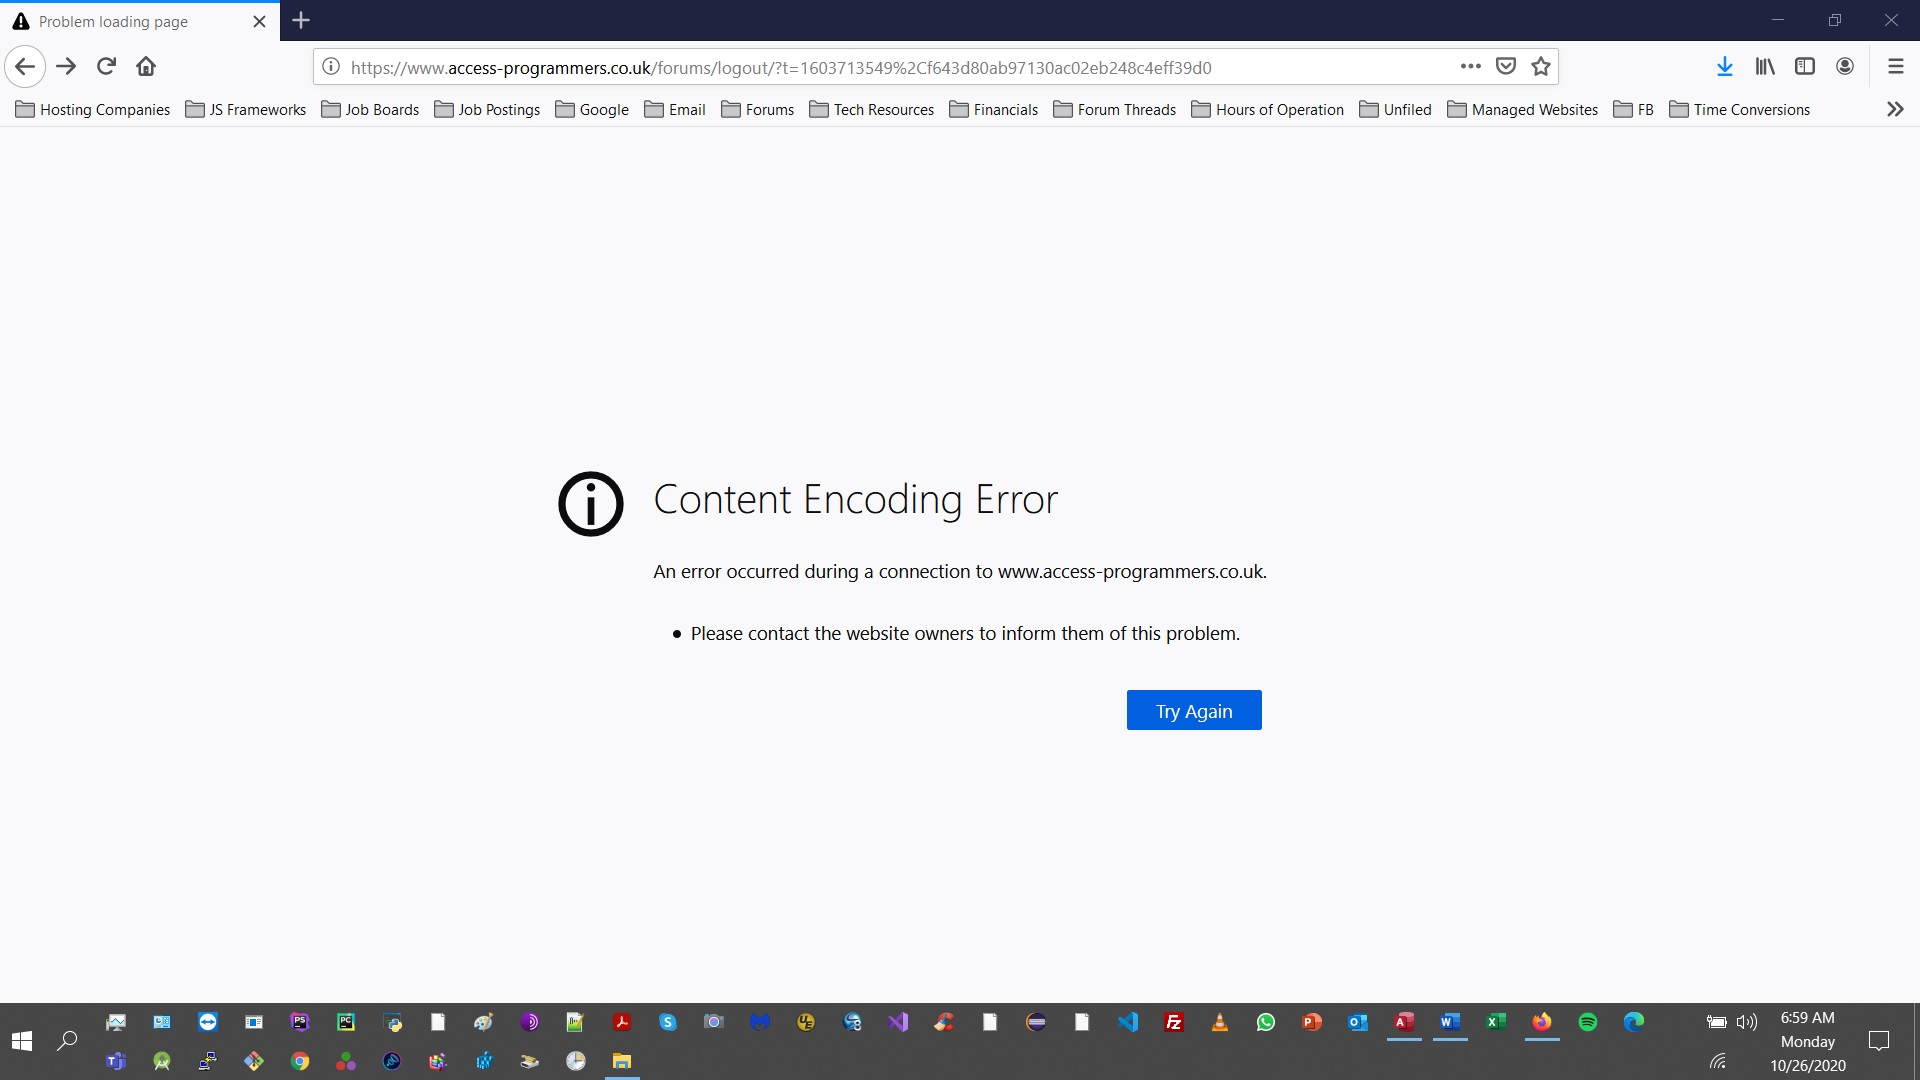Click the forward navigation arrow
Screen dimensions: 1920x1080
tap(66, 67)
